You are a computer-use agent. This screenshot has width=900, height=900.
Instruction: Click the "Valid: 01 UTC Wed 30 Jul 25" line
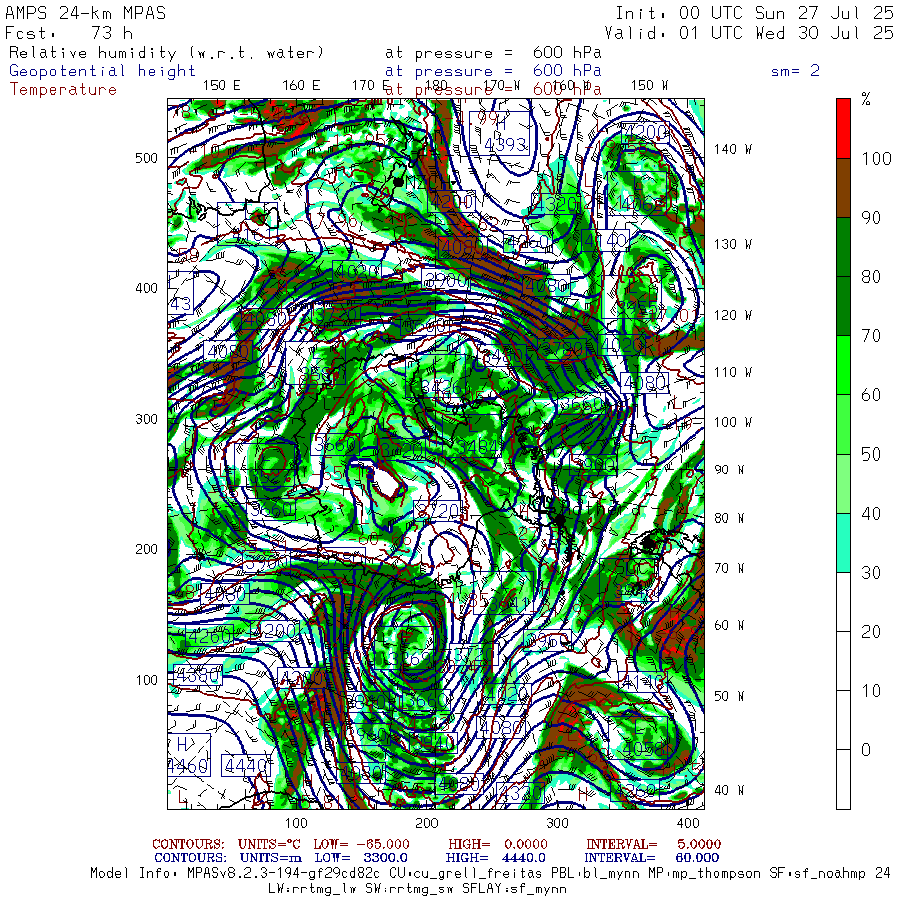748,33
